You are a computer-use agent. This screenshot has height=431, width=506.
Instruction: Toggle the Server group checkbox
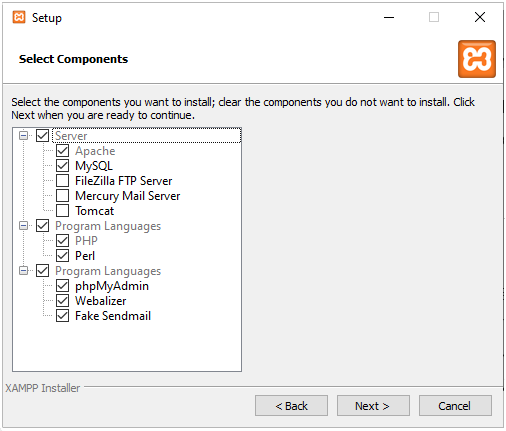tap(43, 136)
